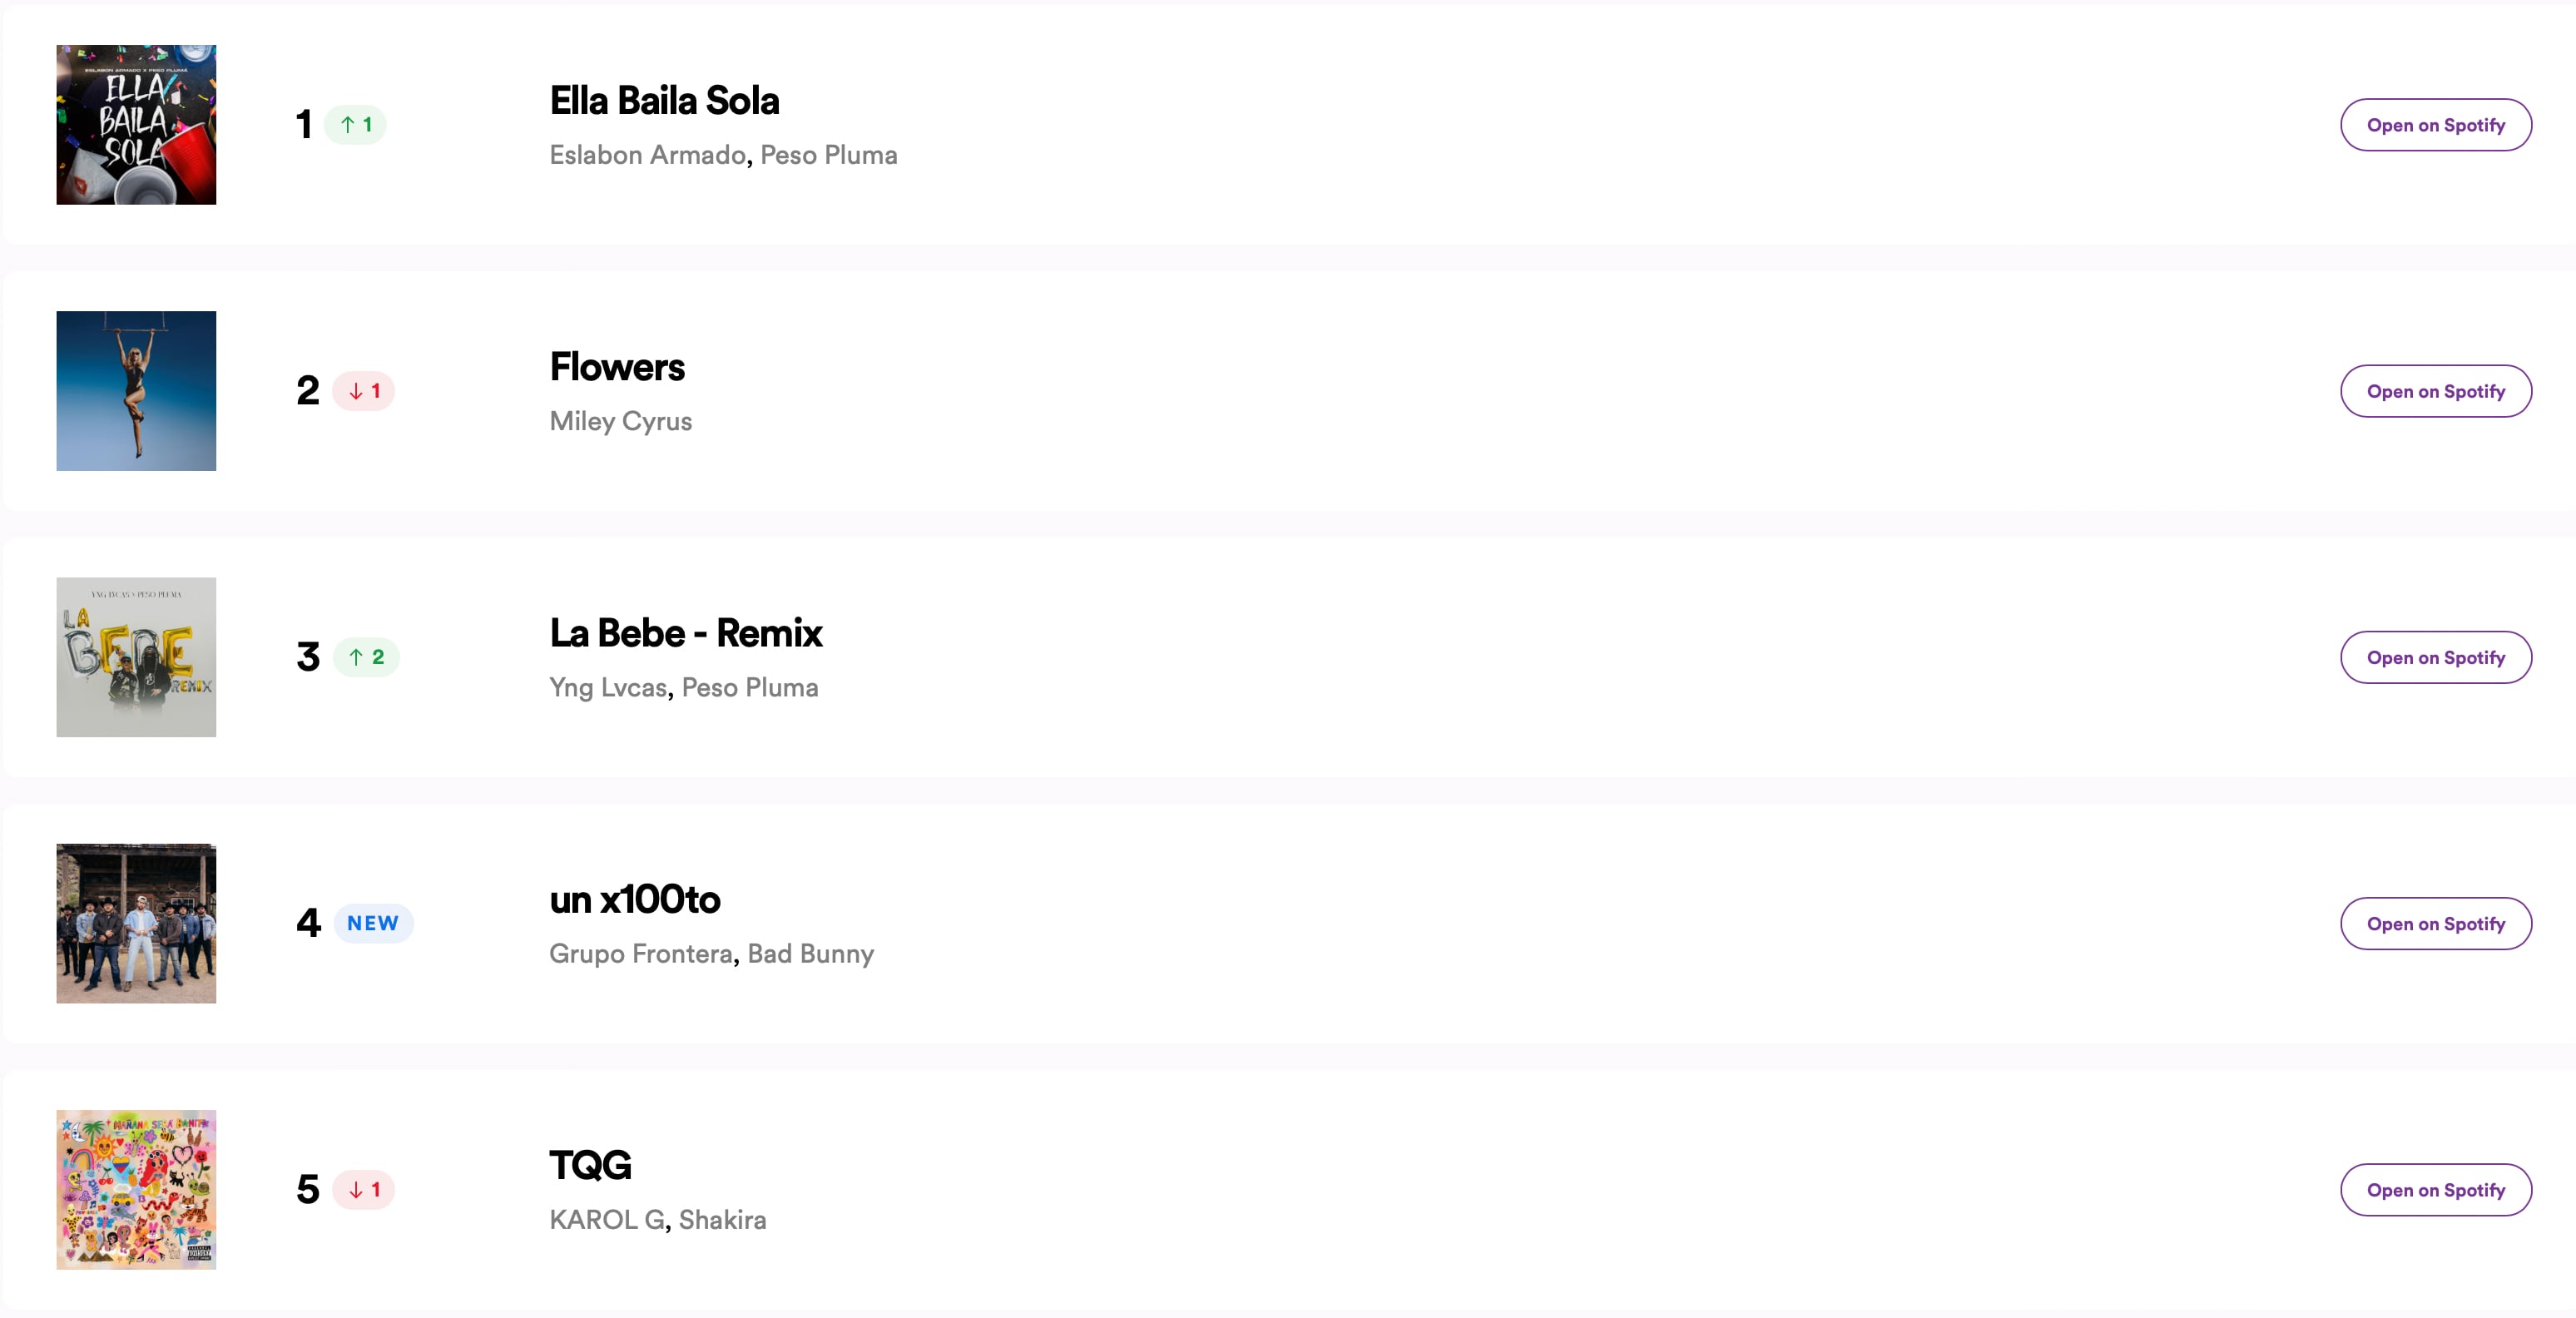The height and width of the screenshot is (1318, 2576).
Task: Open Ella Baila Sola on Spotify
Action: [x=2436, y=124]
